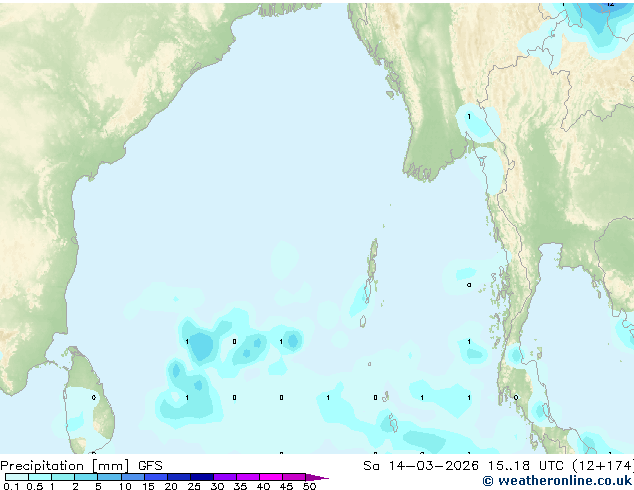Click the legend number '50'
The width and height of the screenshot is (634, 490).
pos(309,486)
